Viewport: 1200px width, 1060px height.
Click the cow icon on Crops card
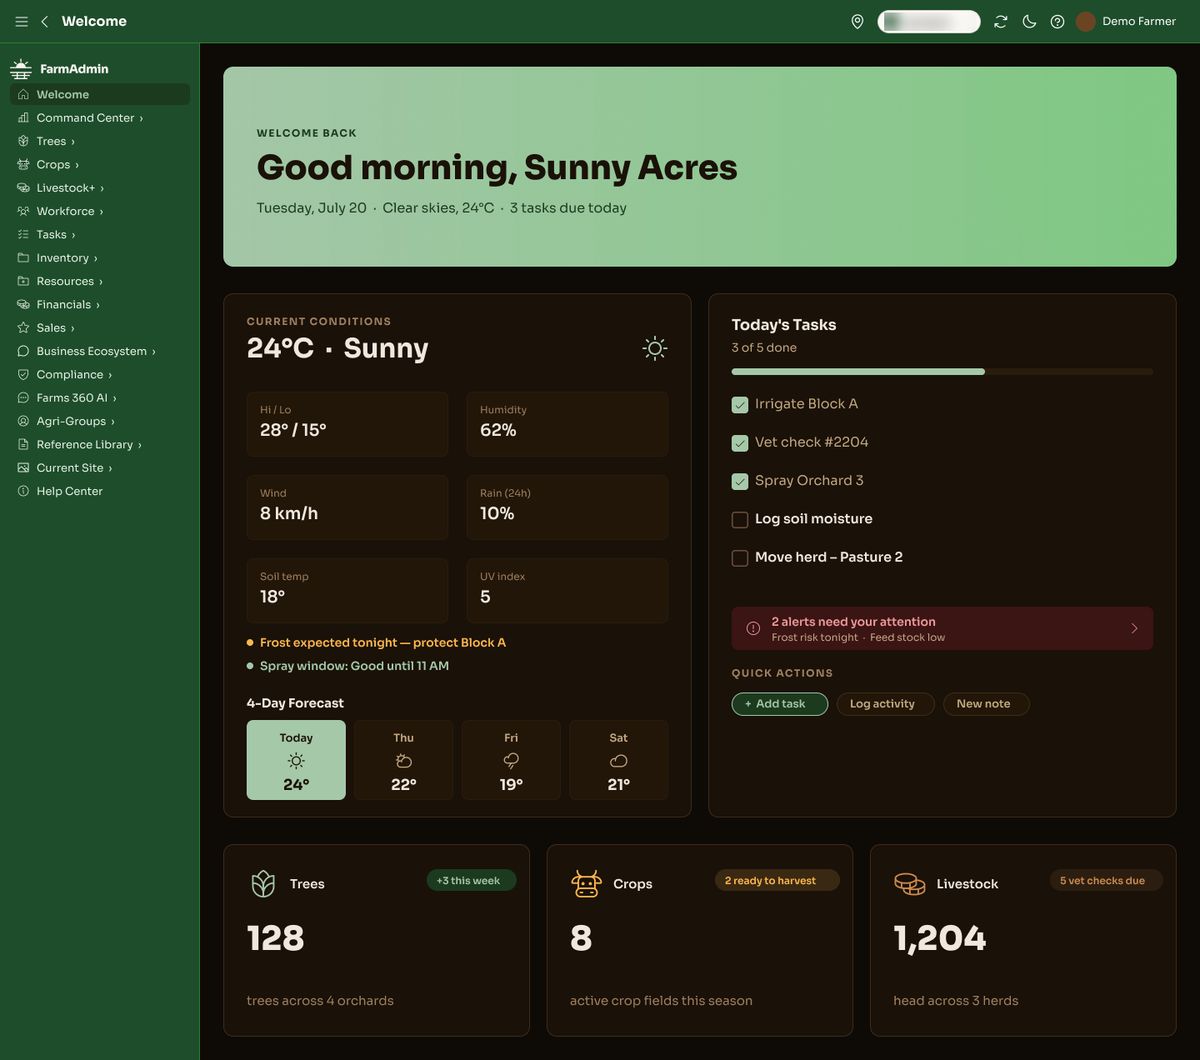(586, 883)
